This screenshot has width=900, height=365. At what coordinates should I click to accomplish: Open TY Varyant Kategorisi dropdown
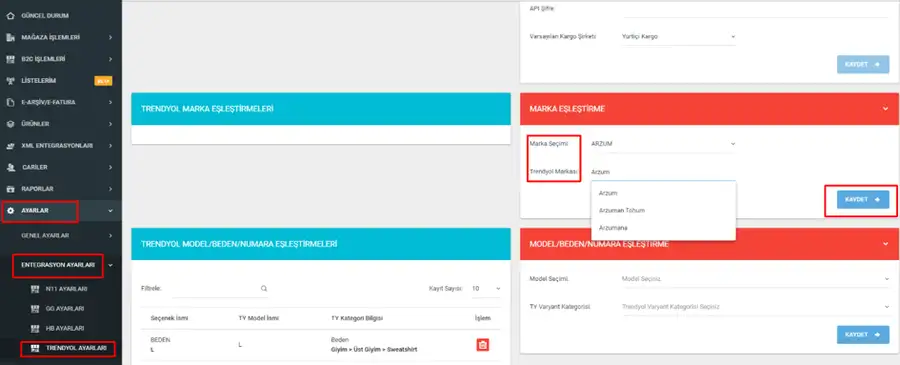tap(755, 307)
